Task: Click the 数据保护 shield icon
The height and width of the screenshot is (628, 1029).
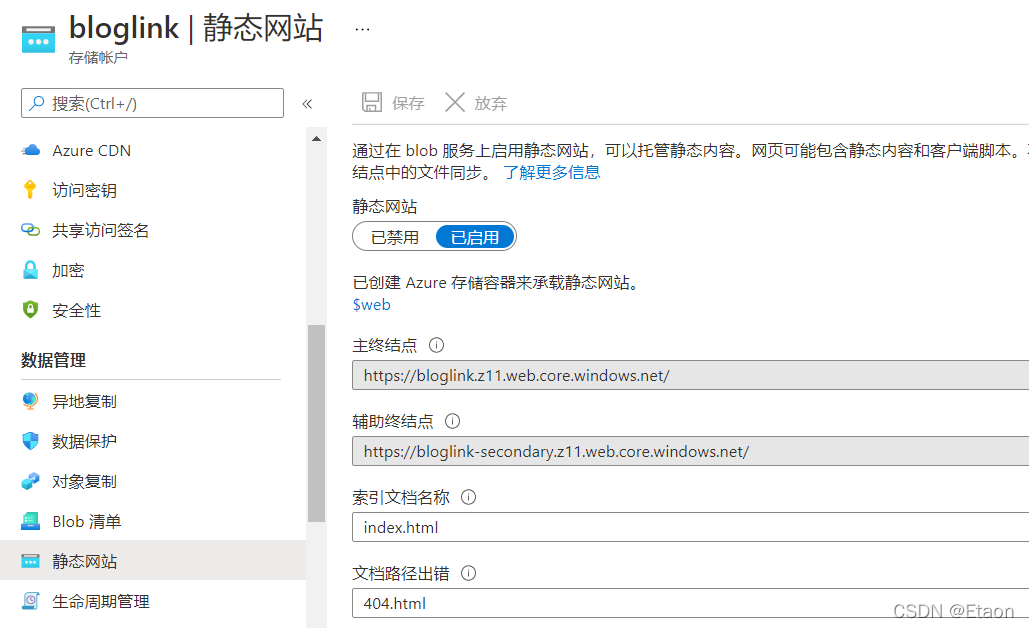Action: 30,441
